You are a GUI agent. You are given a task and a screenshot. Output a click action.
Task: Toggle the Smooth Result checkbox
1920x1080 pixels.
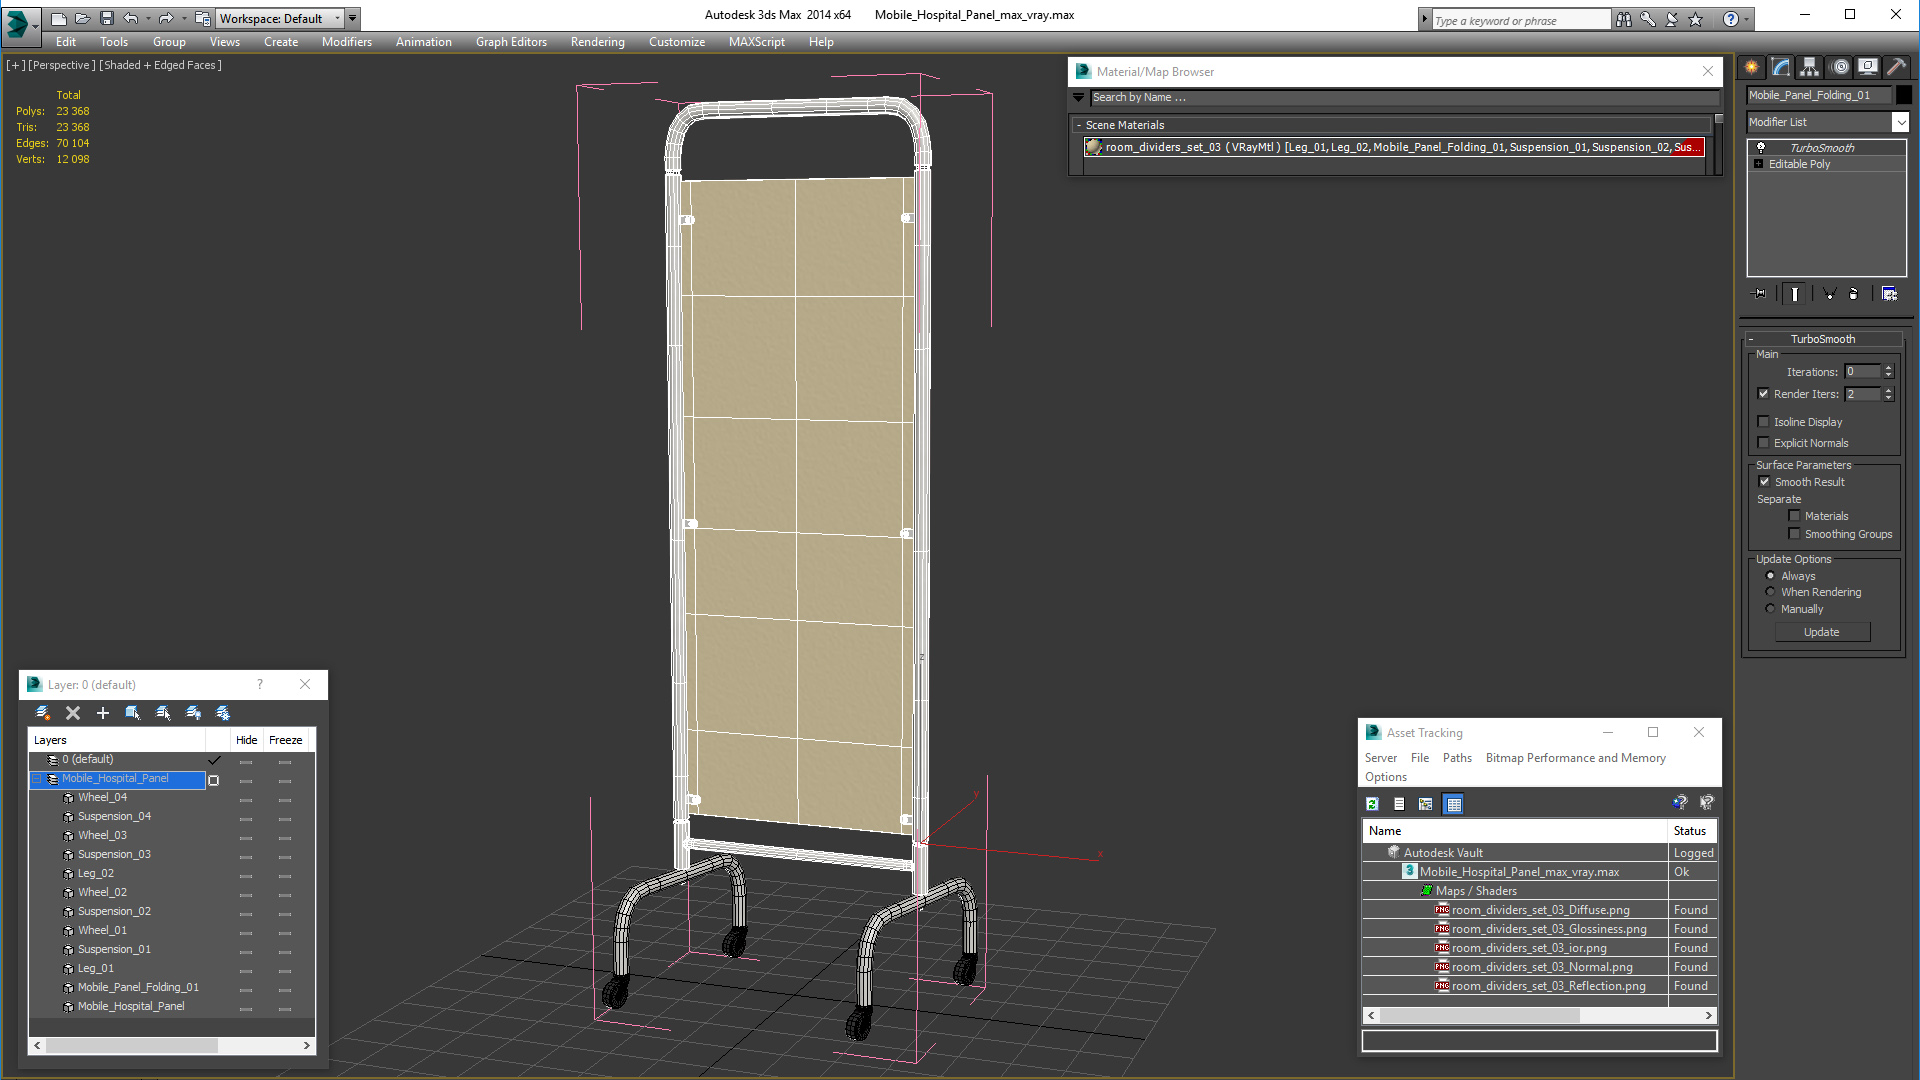point(1764,482)
